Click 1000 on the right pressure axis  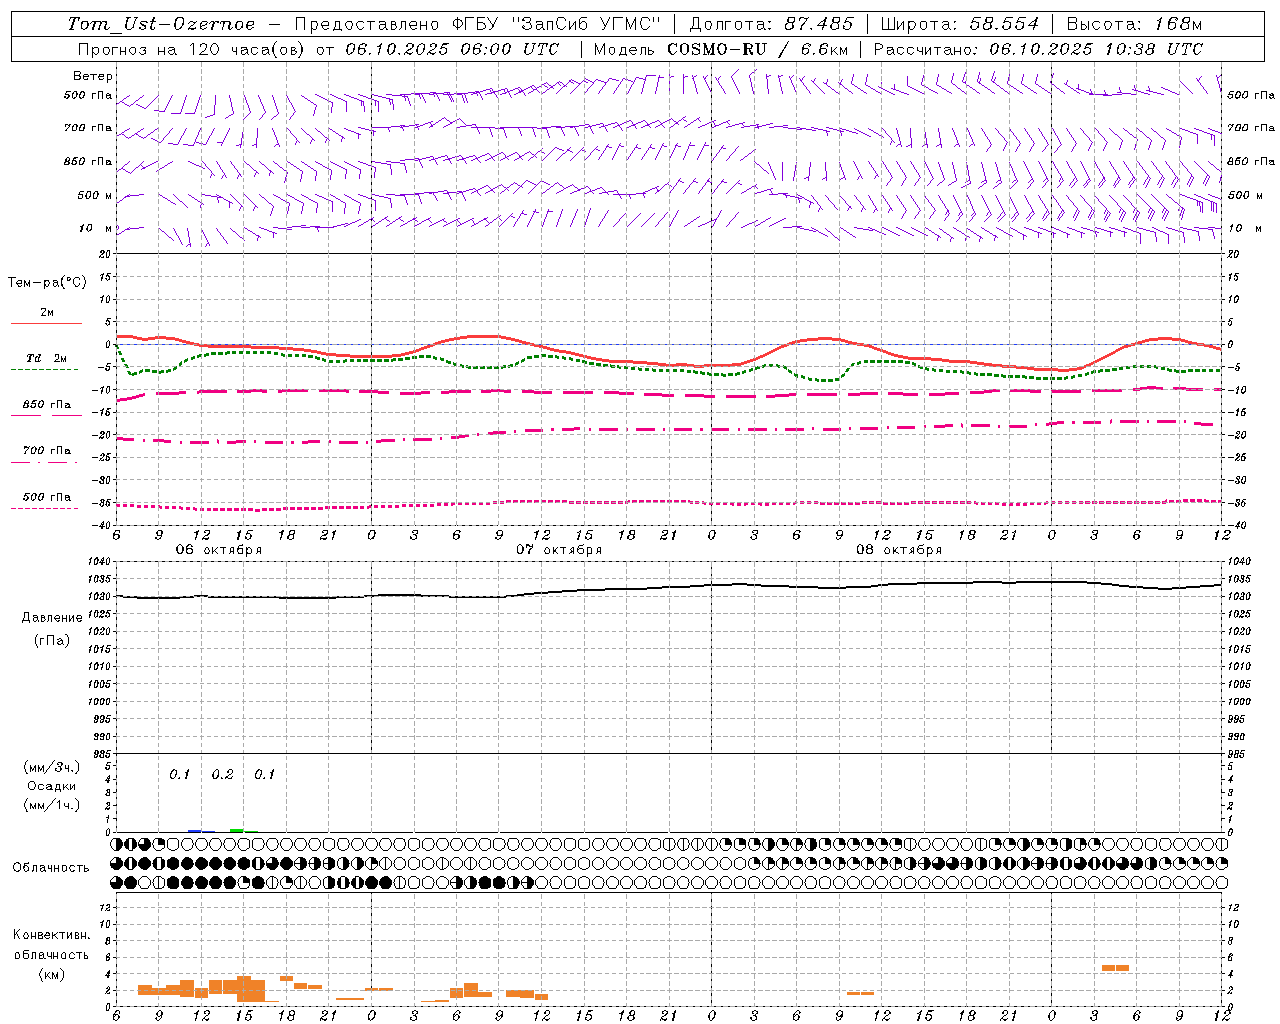pyautogui.click(x=1239, y=702)
